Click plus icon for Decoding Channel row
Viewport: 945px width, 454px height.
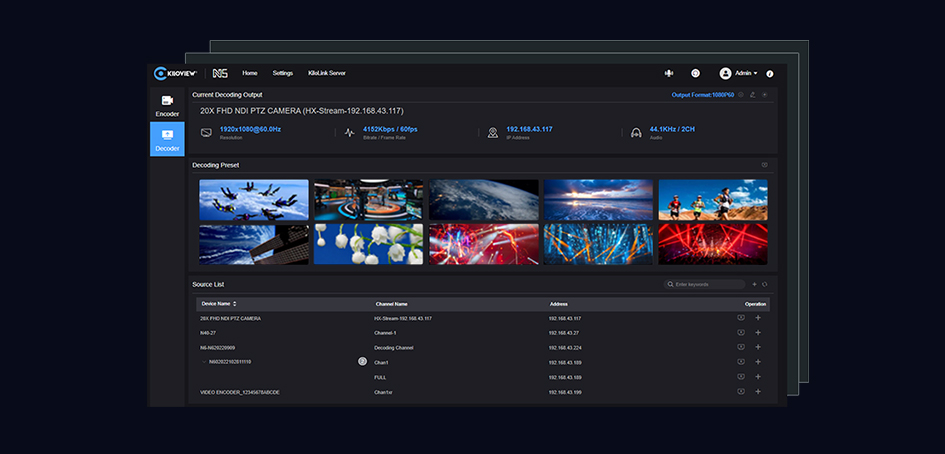[758, 347]
